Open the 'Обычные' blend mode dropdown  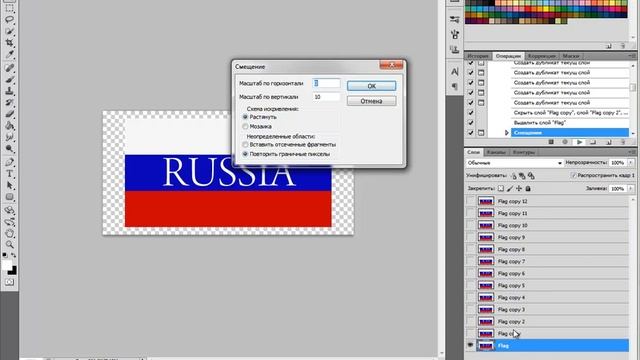click(514, 163)
